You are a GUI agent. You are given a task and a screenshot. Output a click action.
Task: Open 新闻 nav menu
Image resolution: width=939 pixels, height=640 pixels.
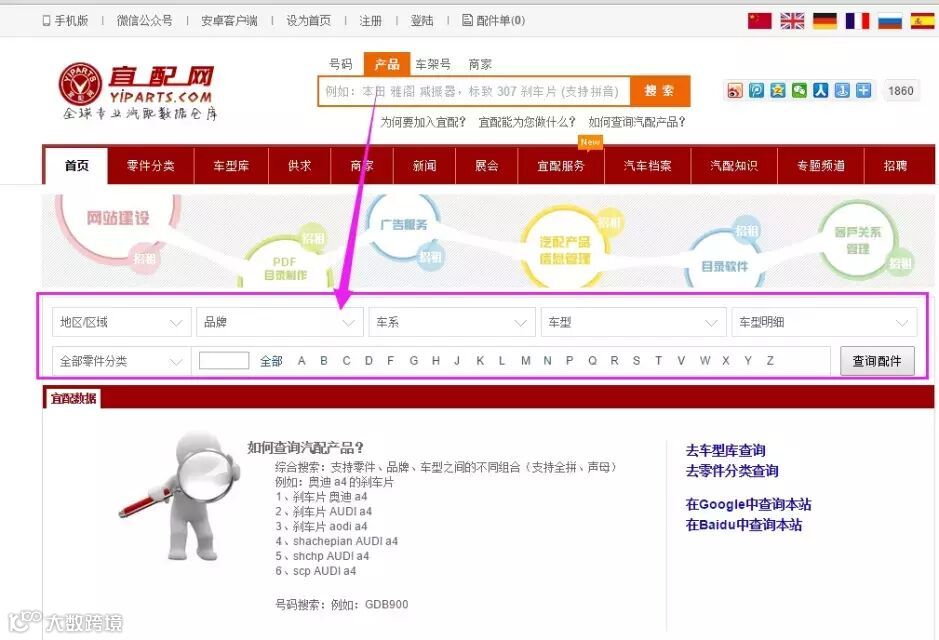pyautogui.click(x=425, y=166)
